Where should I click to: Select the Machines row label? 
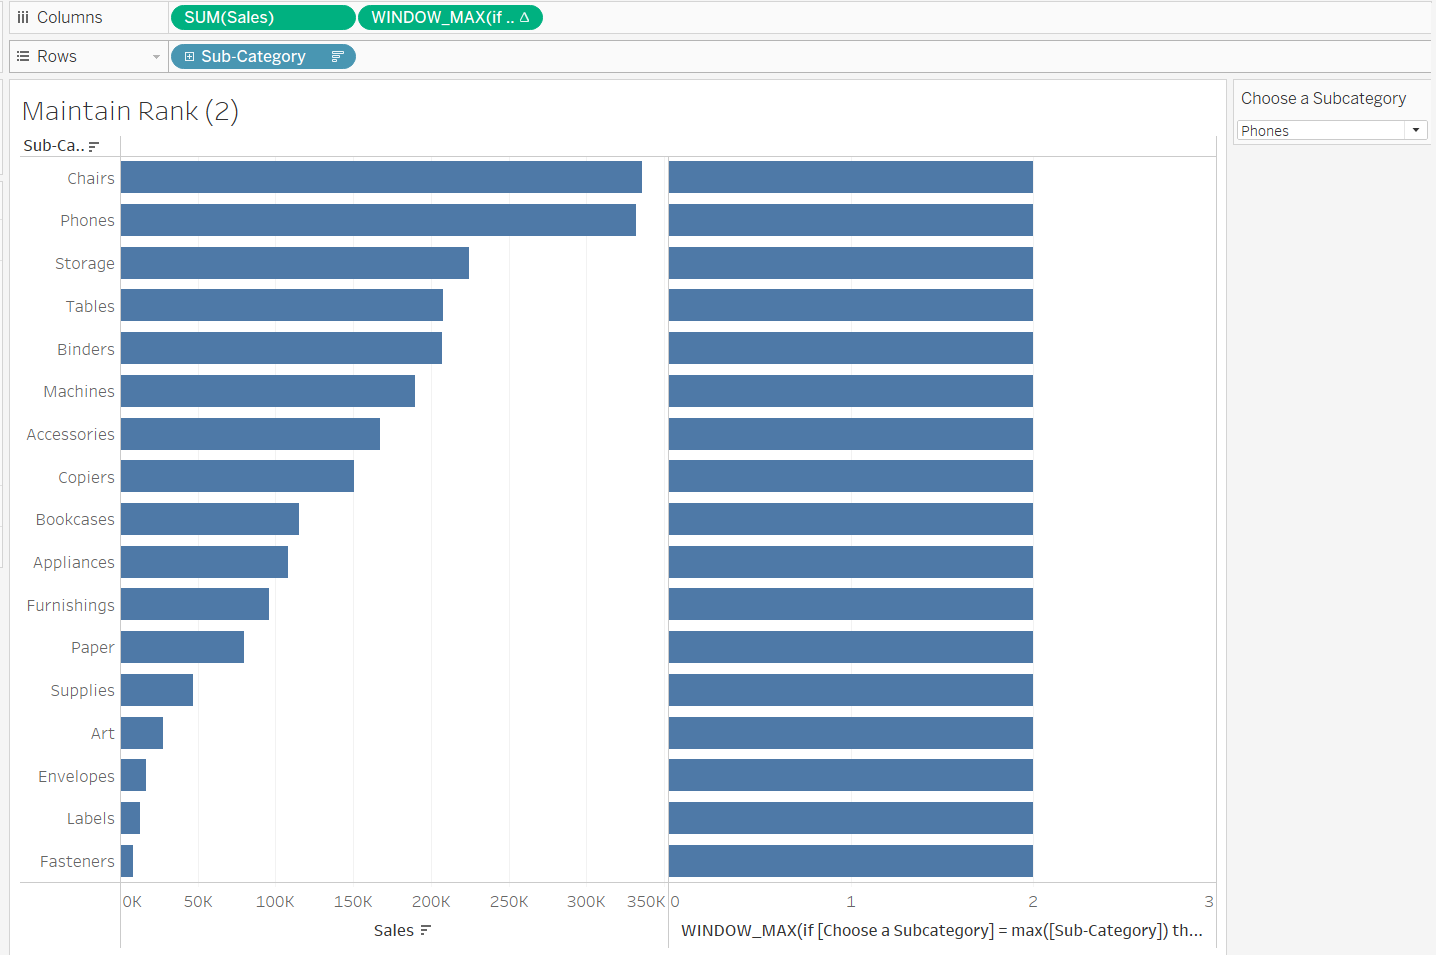79,391
